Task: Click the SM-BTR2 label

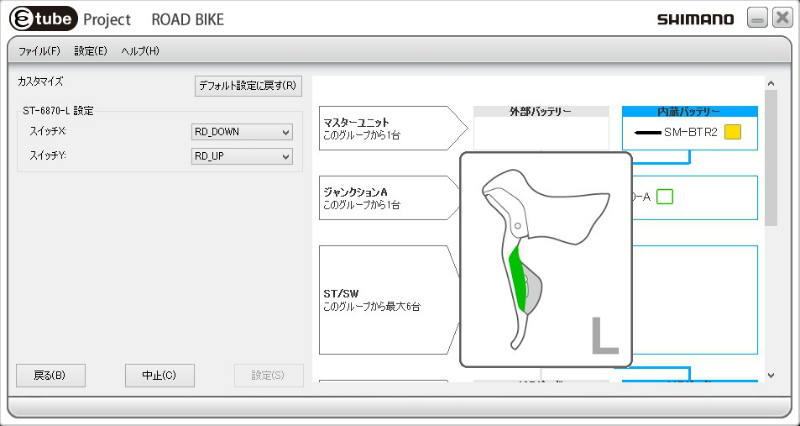Action: point(691,133)
